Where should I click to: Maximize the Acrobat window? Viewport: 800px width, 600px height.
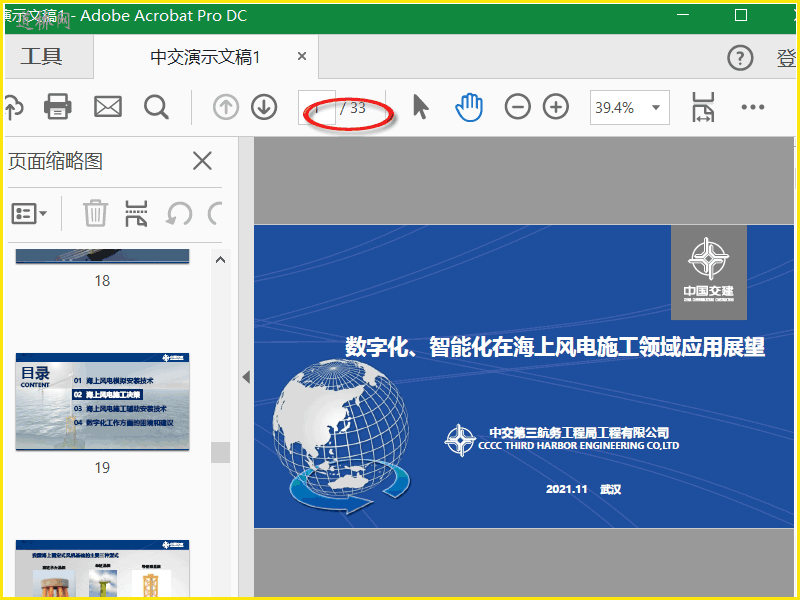tap(741, 15)
